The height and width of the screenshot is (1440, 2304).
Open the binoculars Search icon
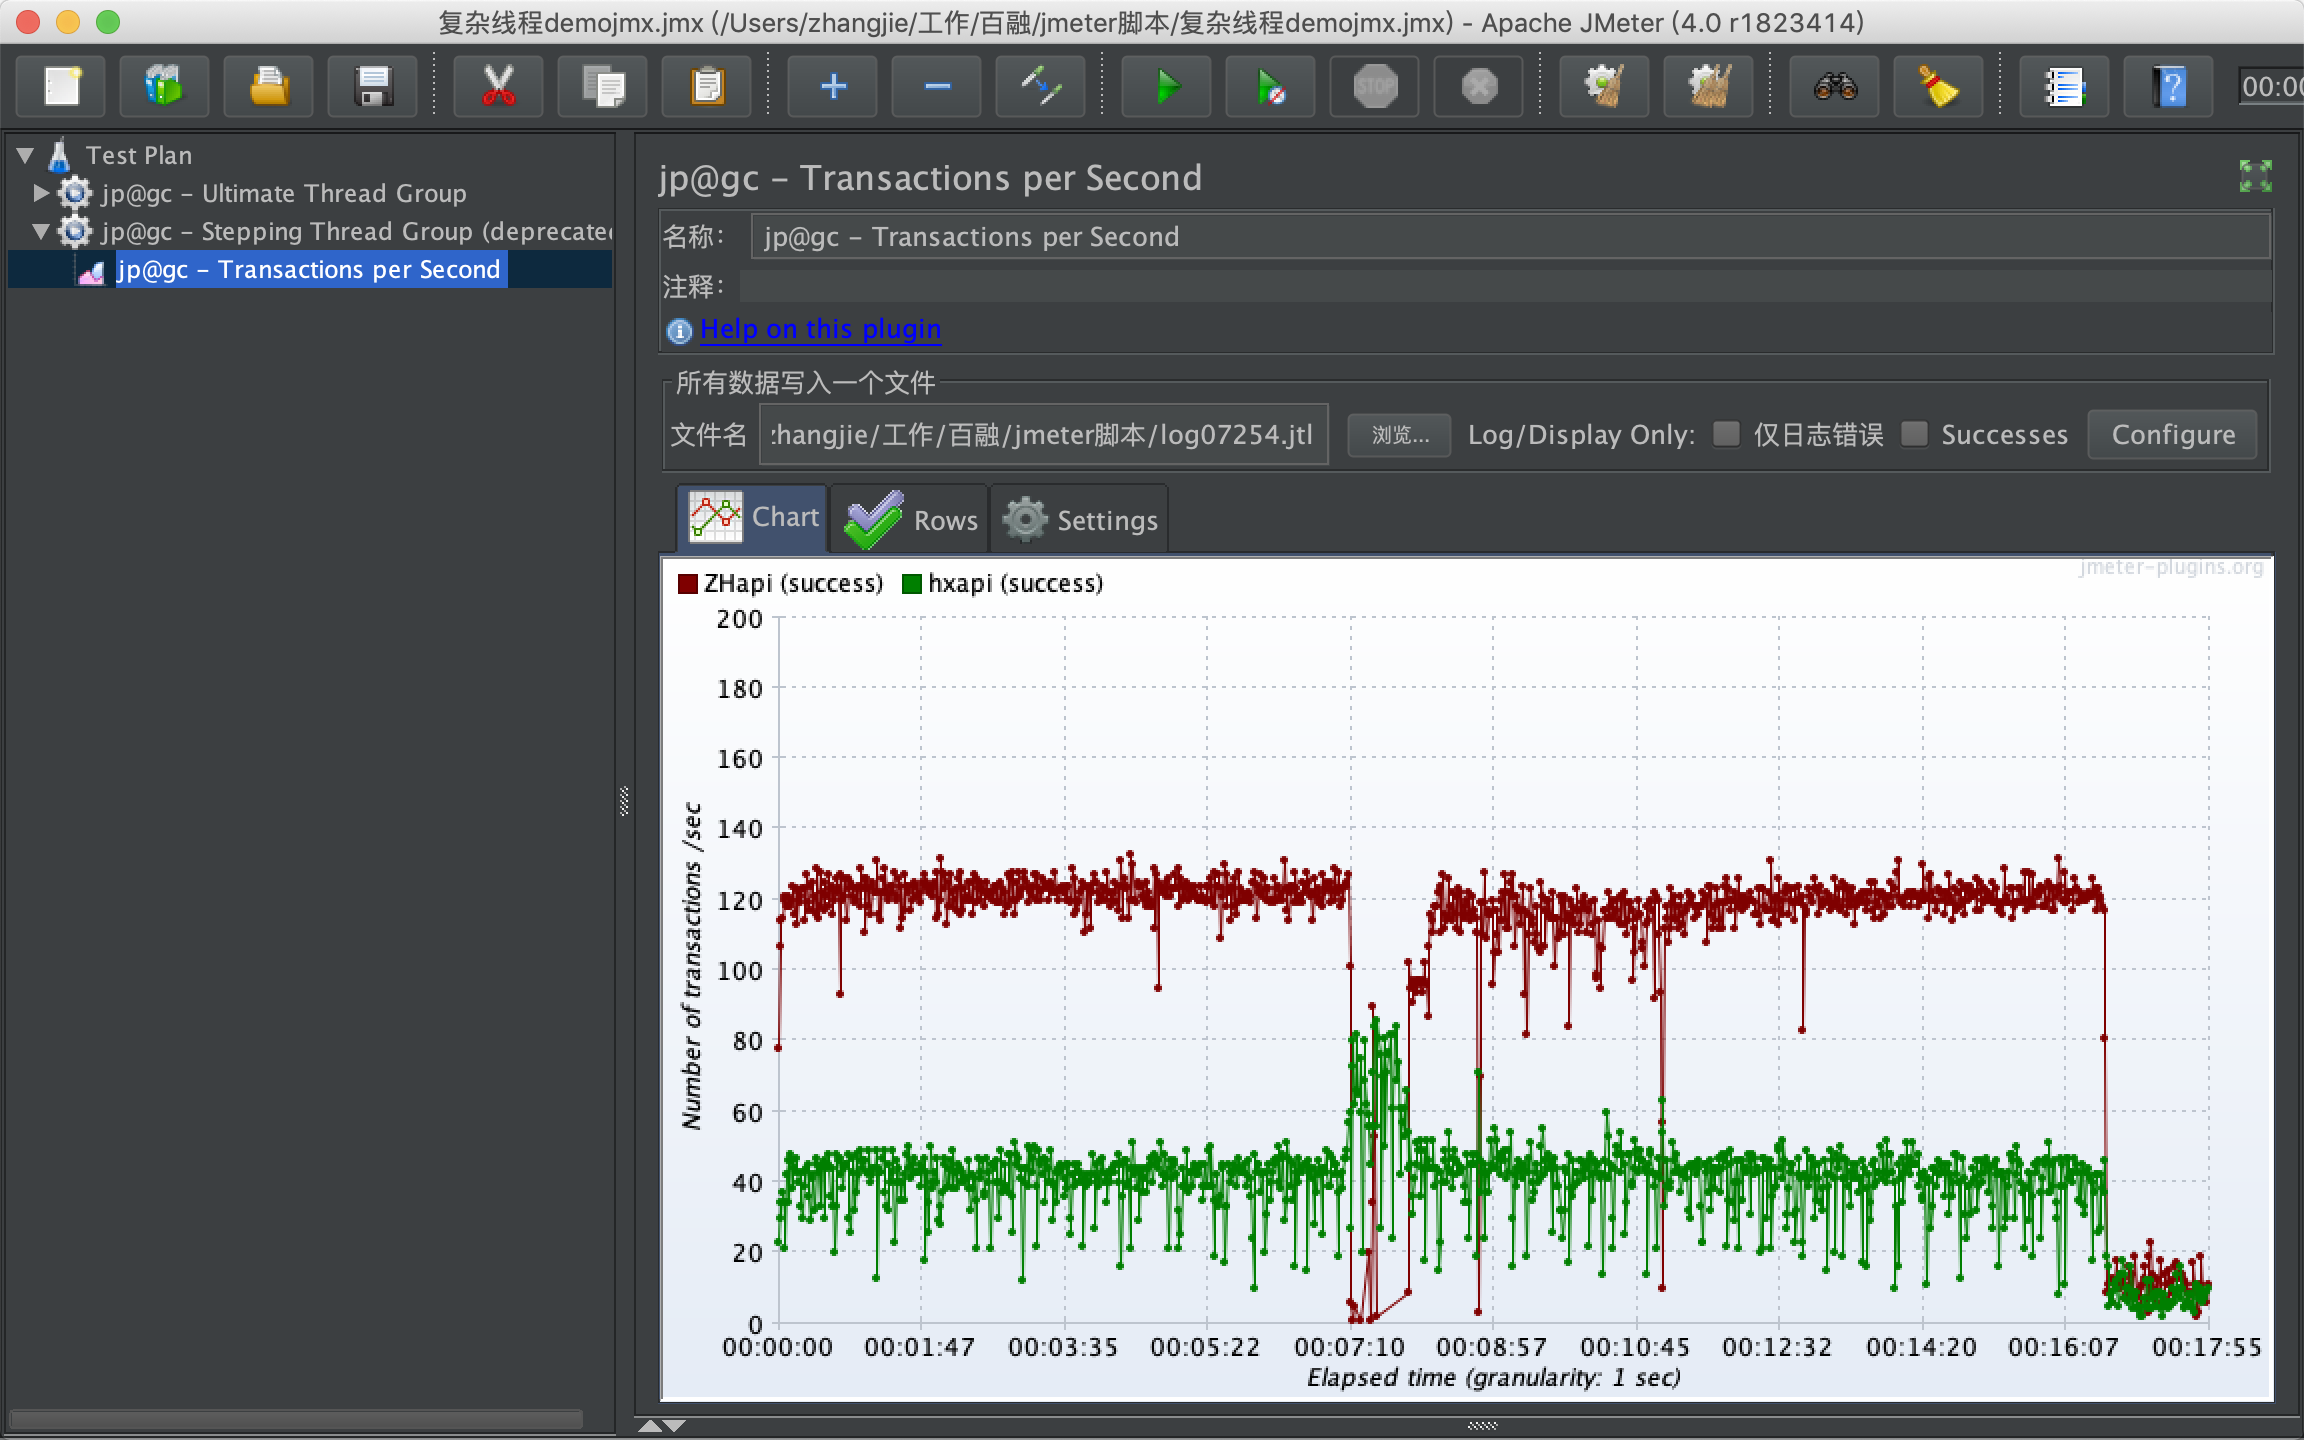click(1835, 86)
